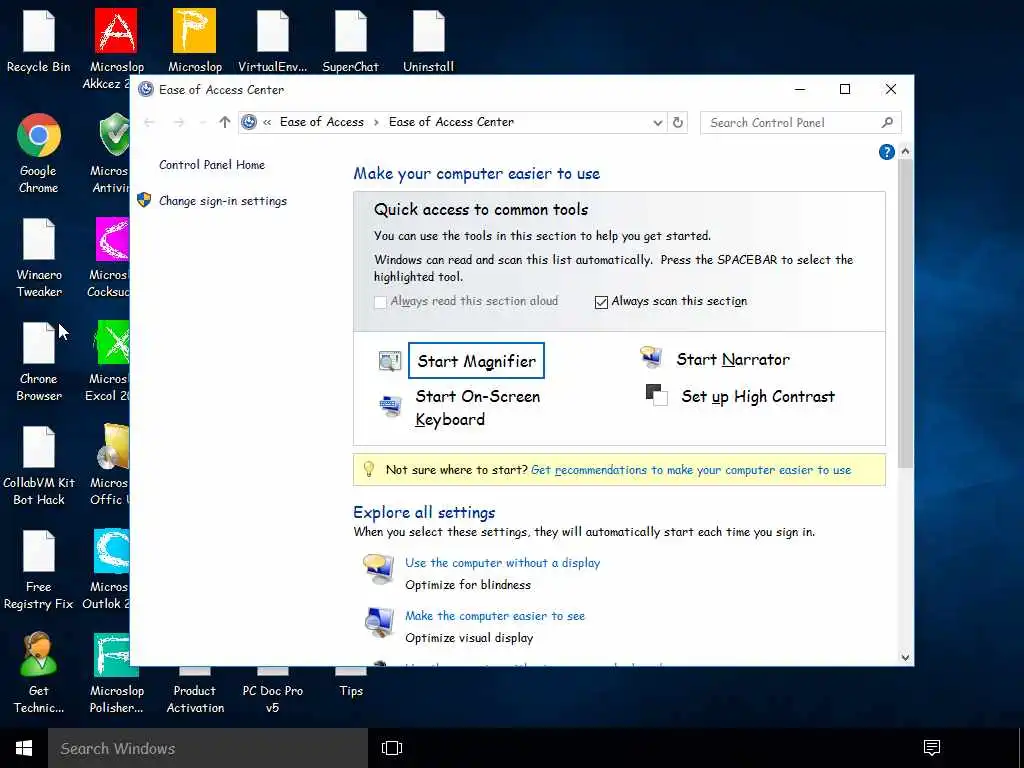This screenshot has height=768, width=1024.
Task: Open Microsoft Antivirus shield icon
Action: 112,153
